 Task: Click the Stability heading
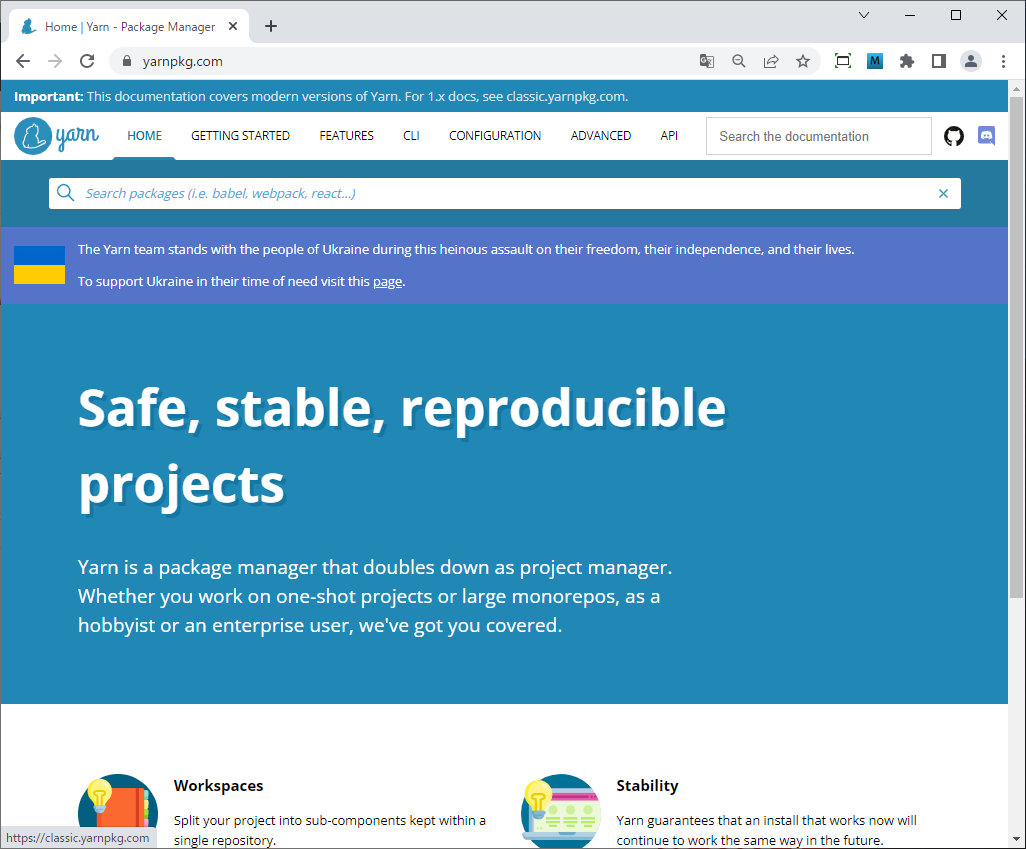pos(647,786)
